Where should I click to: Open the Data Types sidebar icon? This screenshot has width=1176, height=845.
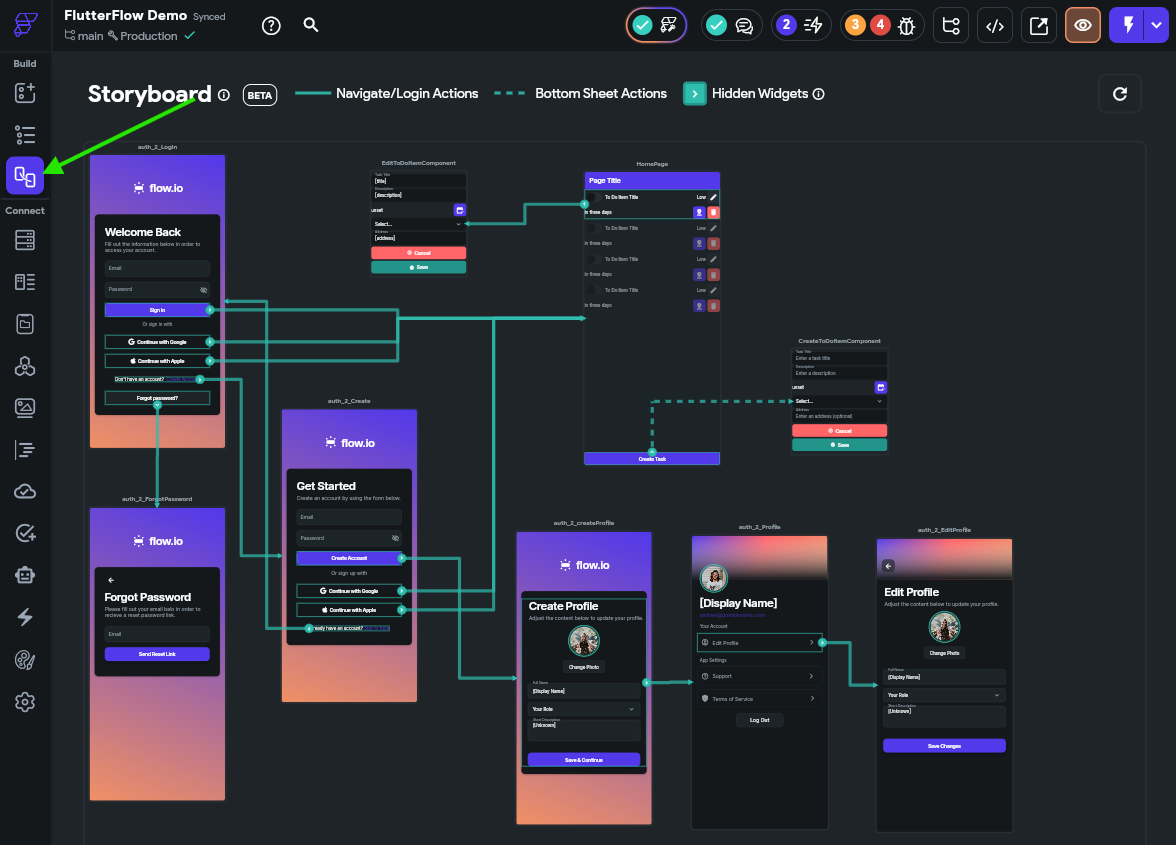point(25,282)
